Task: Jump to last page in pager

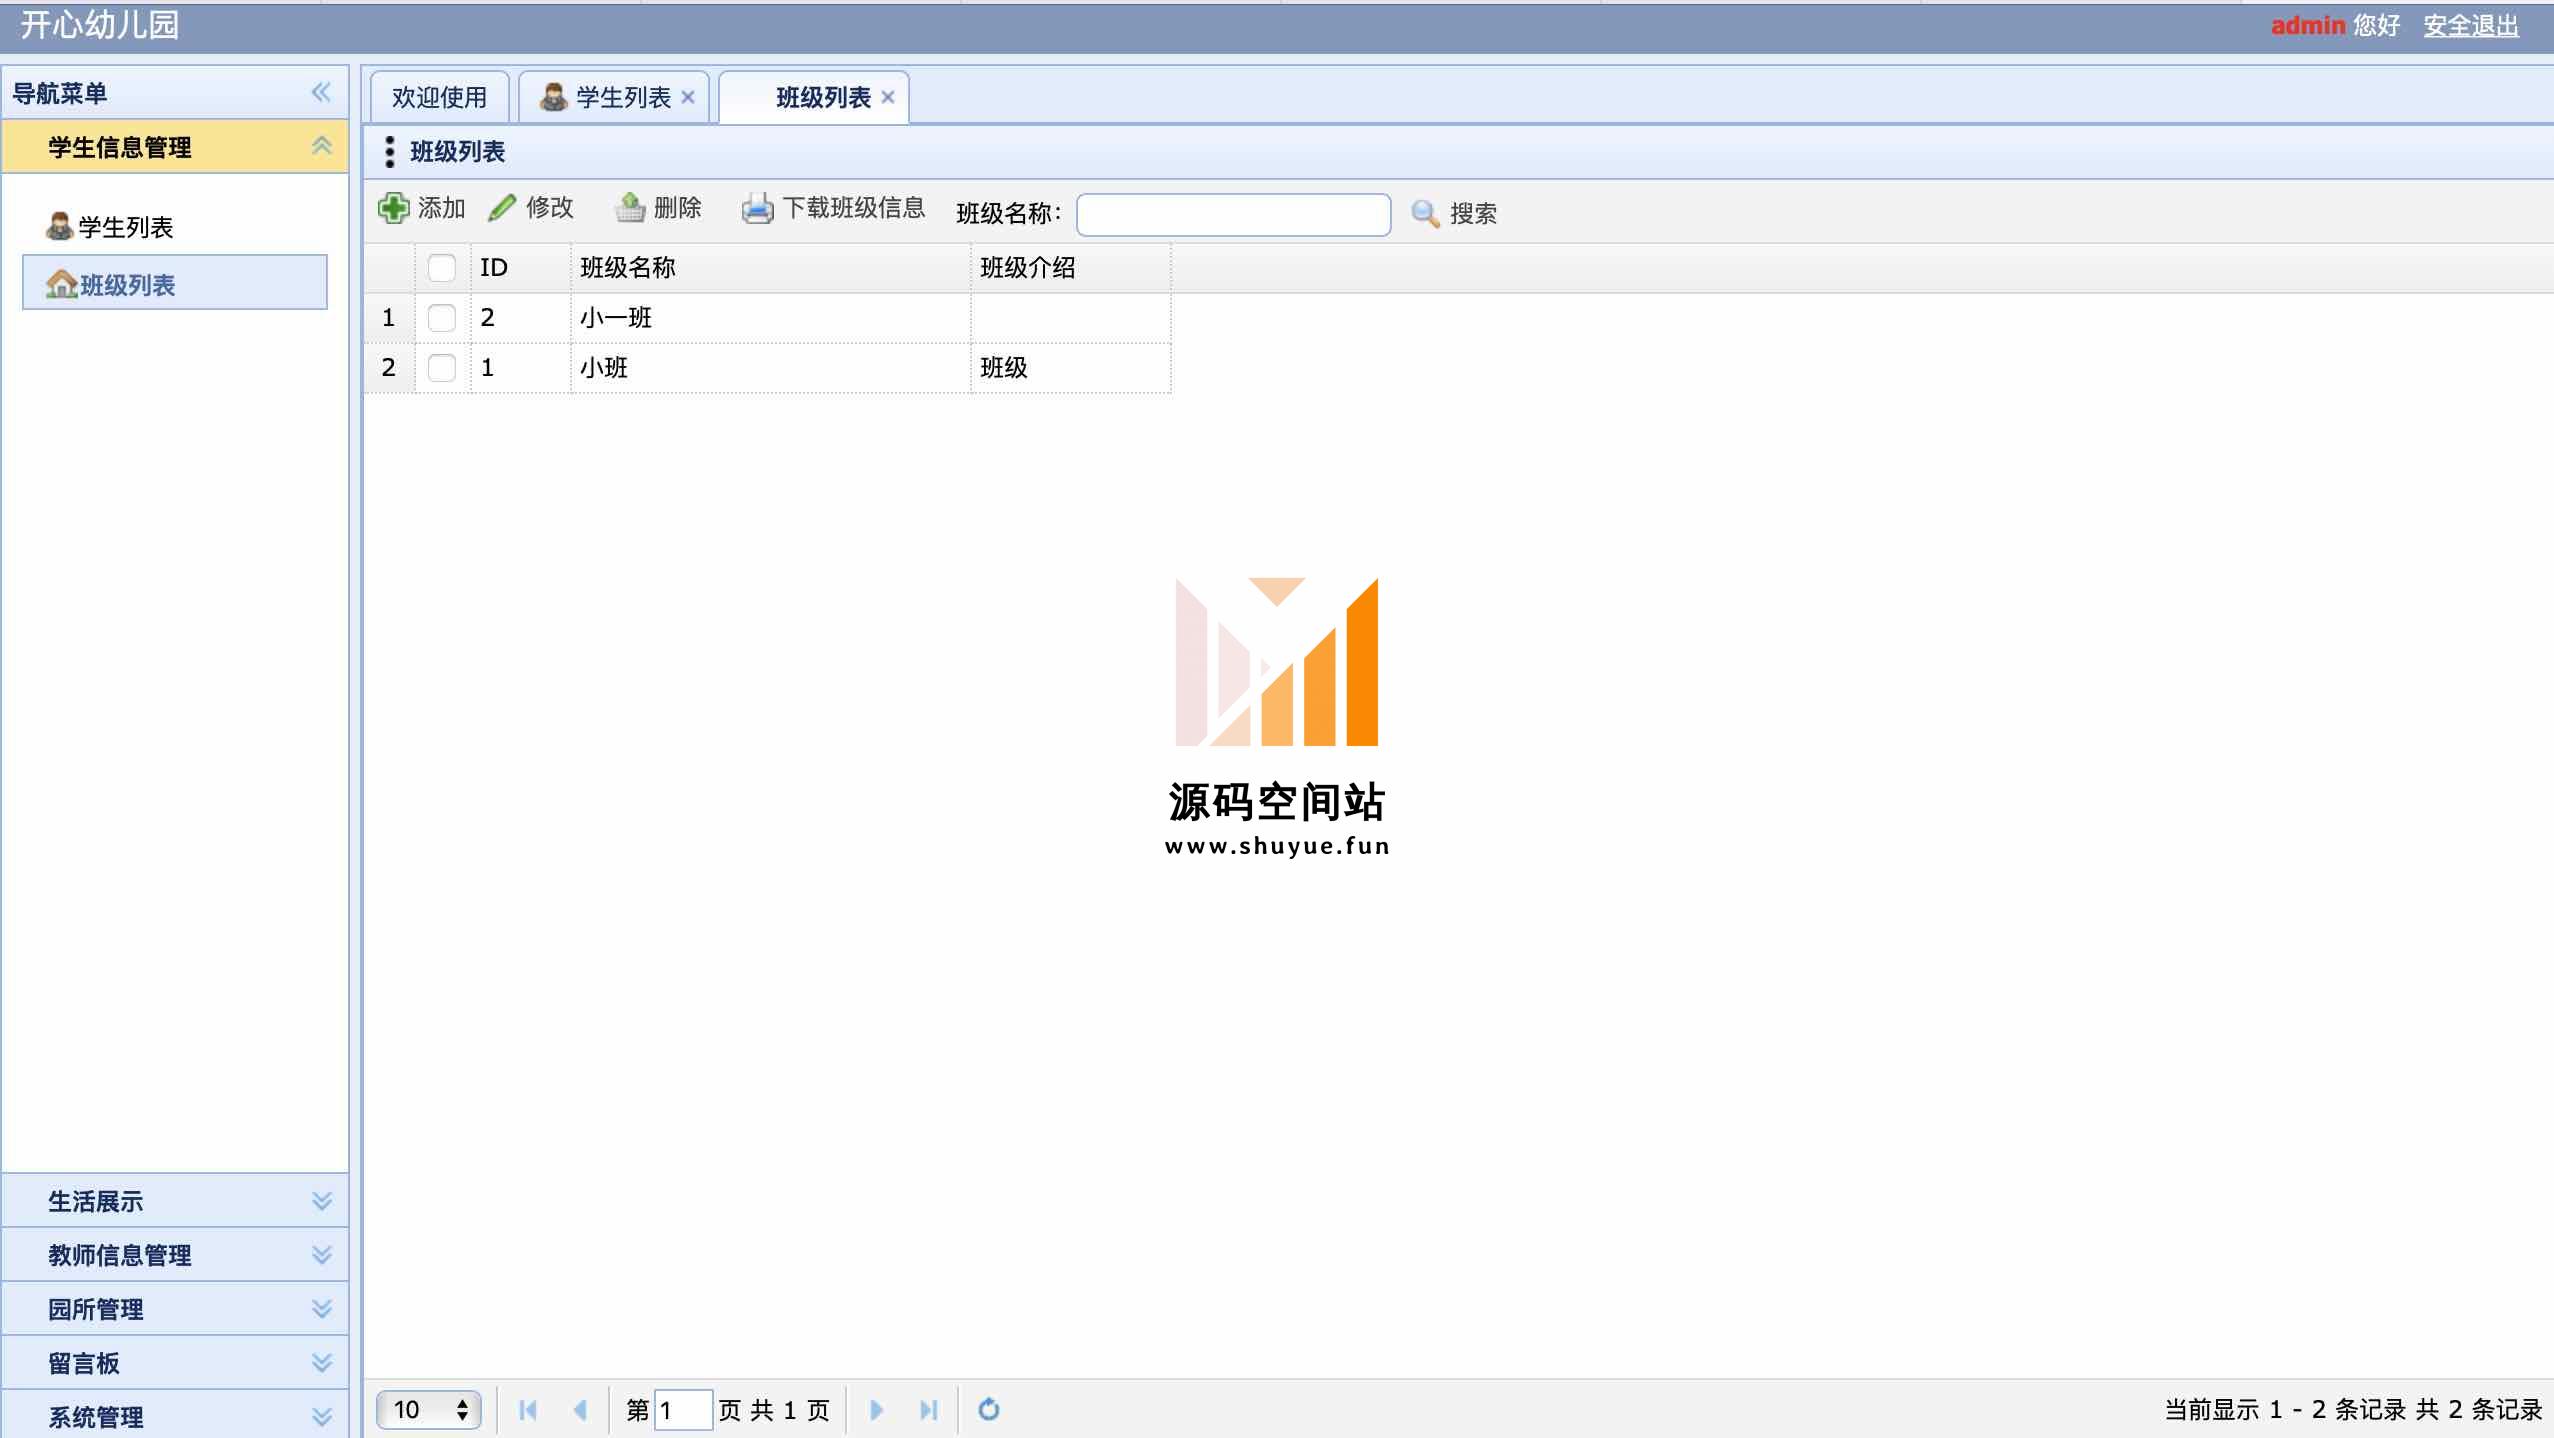Action: pyautogui.click(x=928, y=1409)
